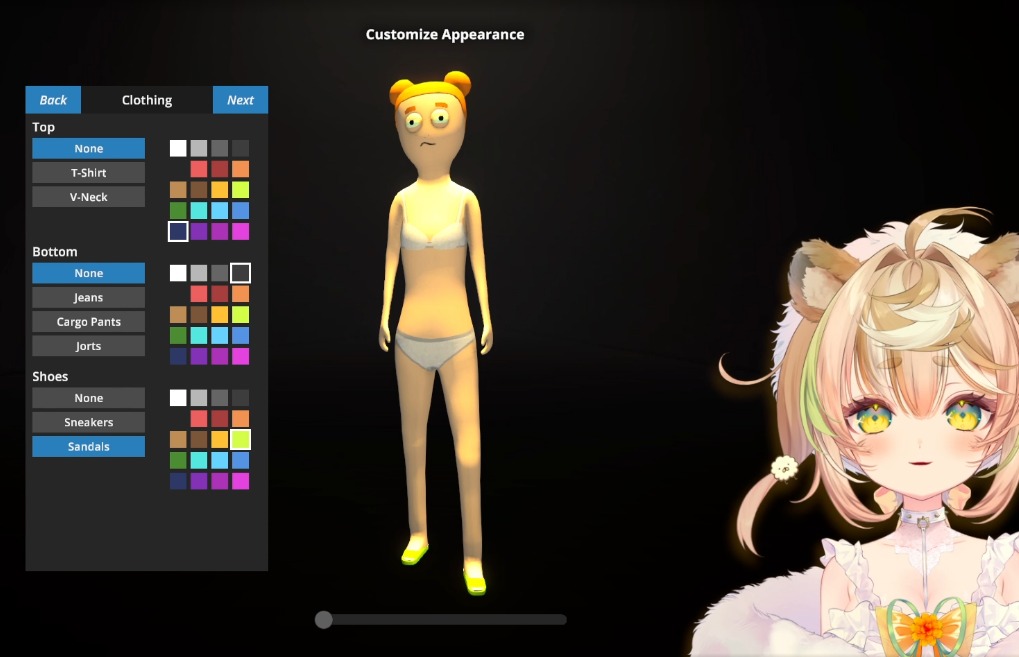Select the Jorts bottom option
The width and height of the screenshot is (1019, 657).
click(x=88, y=346)
